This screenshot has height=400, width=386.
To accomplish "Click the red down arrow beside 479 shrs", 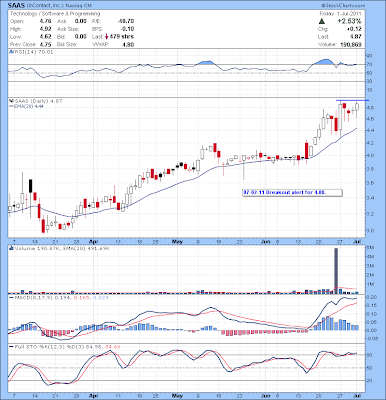I will [106, 36].
